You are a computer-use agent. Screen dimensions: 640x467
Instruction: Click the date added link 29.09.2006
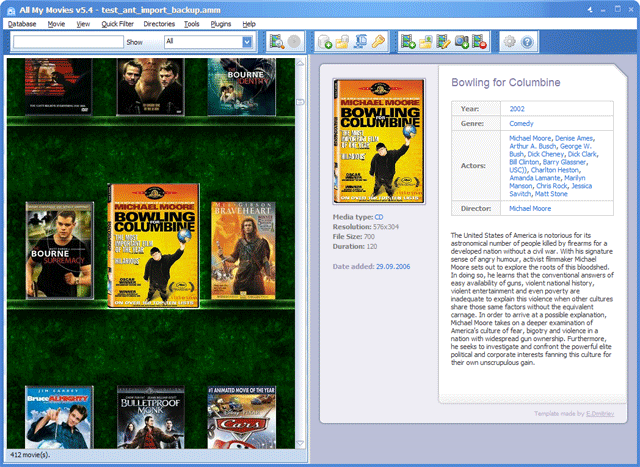tap(393, 267)
